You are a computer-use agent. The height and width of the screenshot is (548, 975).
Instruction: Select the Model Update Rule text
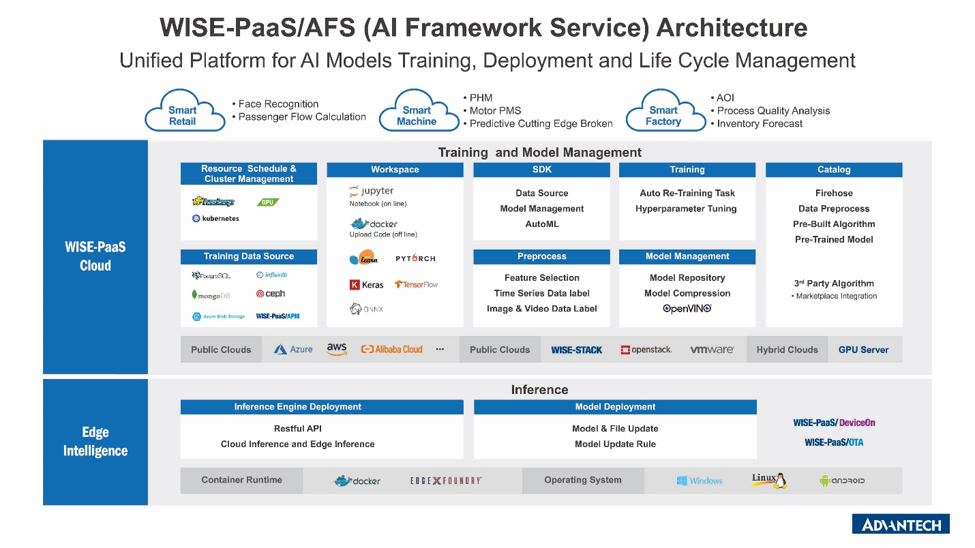pos(615,444)
